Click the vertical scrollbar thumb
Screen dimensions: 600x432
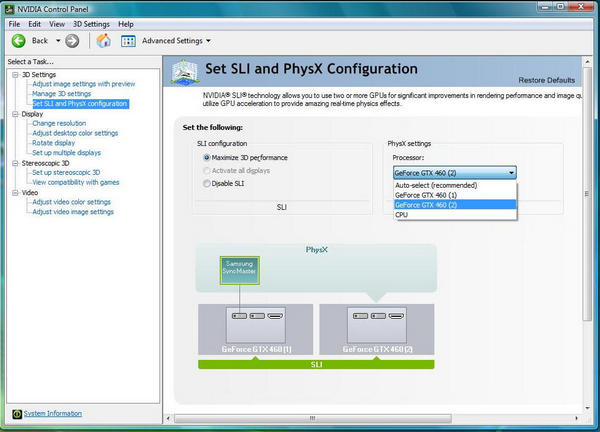coord(587,194)
